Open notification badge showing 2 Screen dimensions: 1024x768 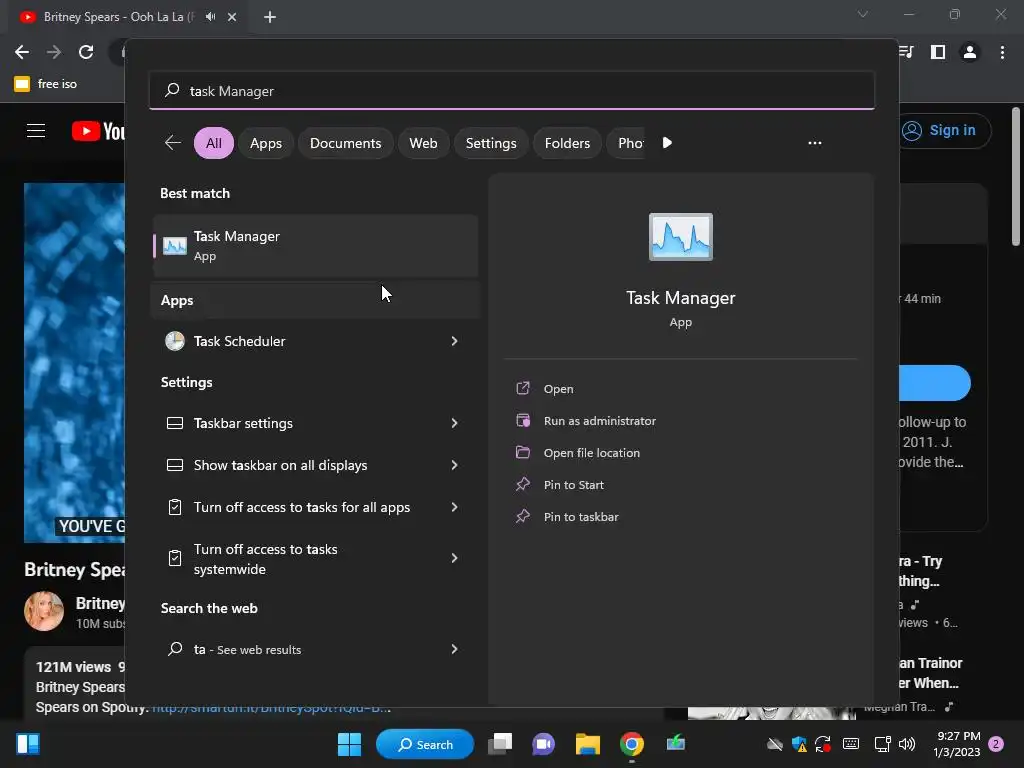point(996,744)
